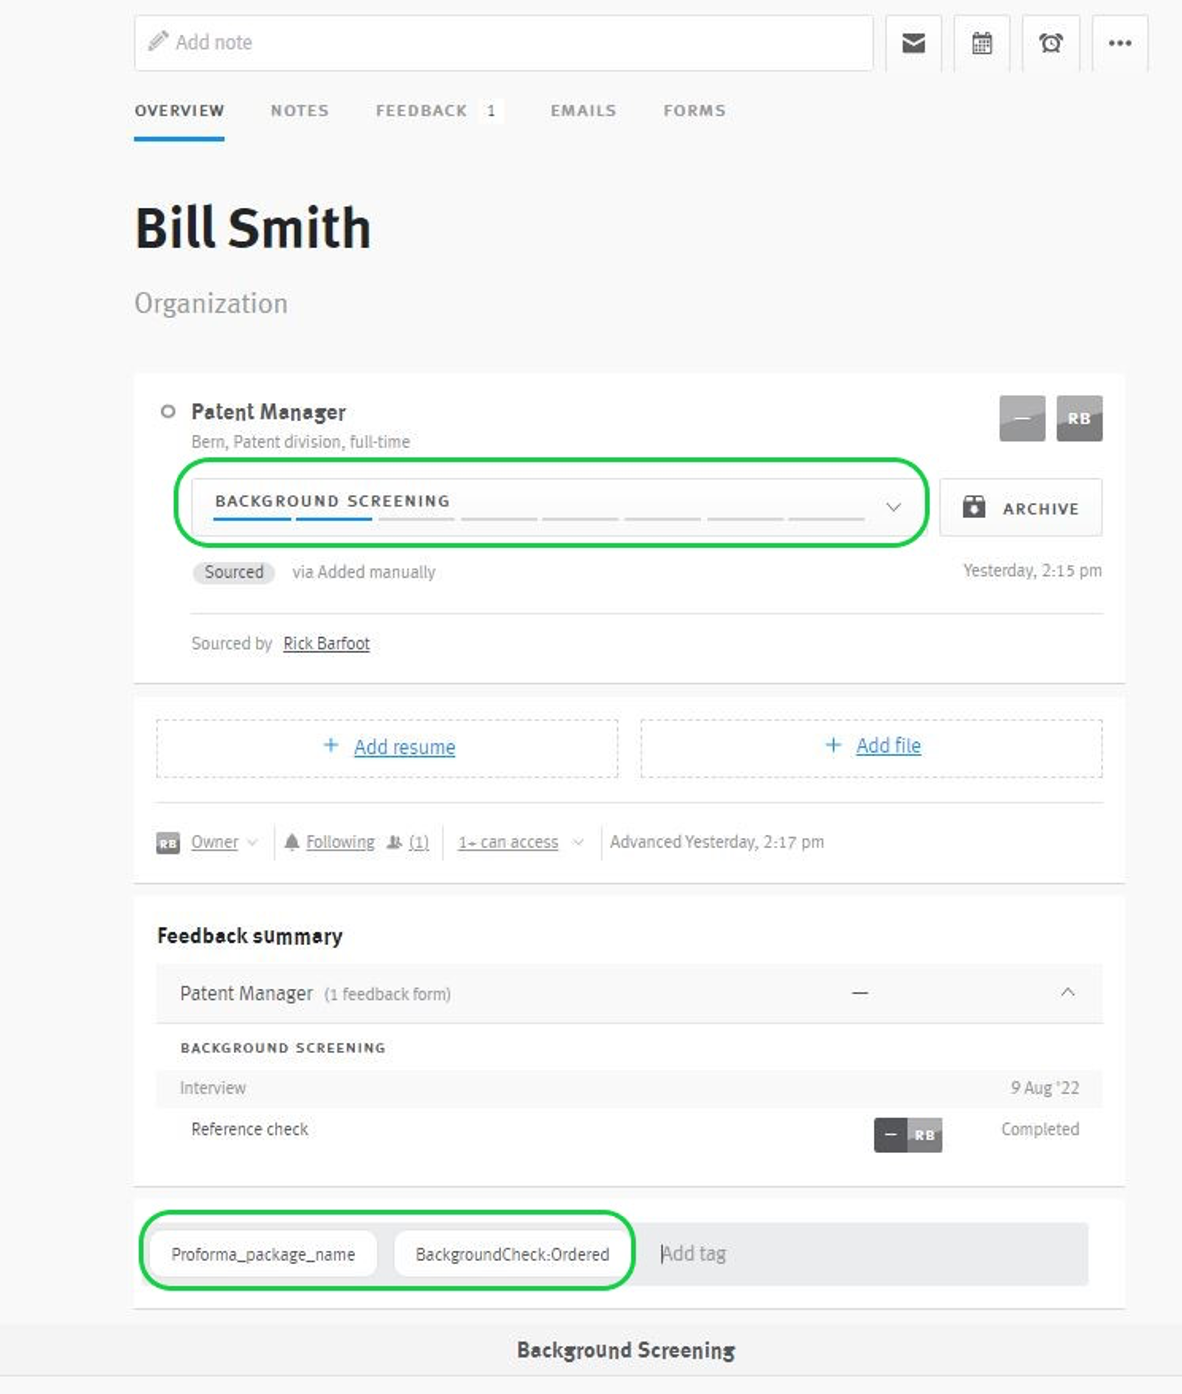The width and height of the screenshot is (1182, 1394).
Task: Click the Add resume link
Action: 404,747
